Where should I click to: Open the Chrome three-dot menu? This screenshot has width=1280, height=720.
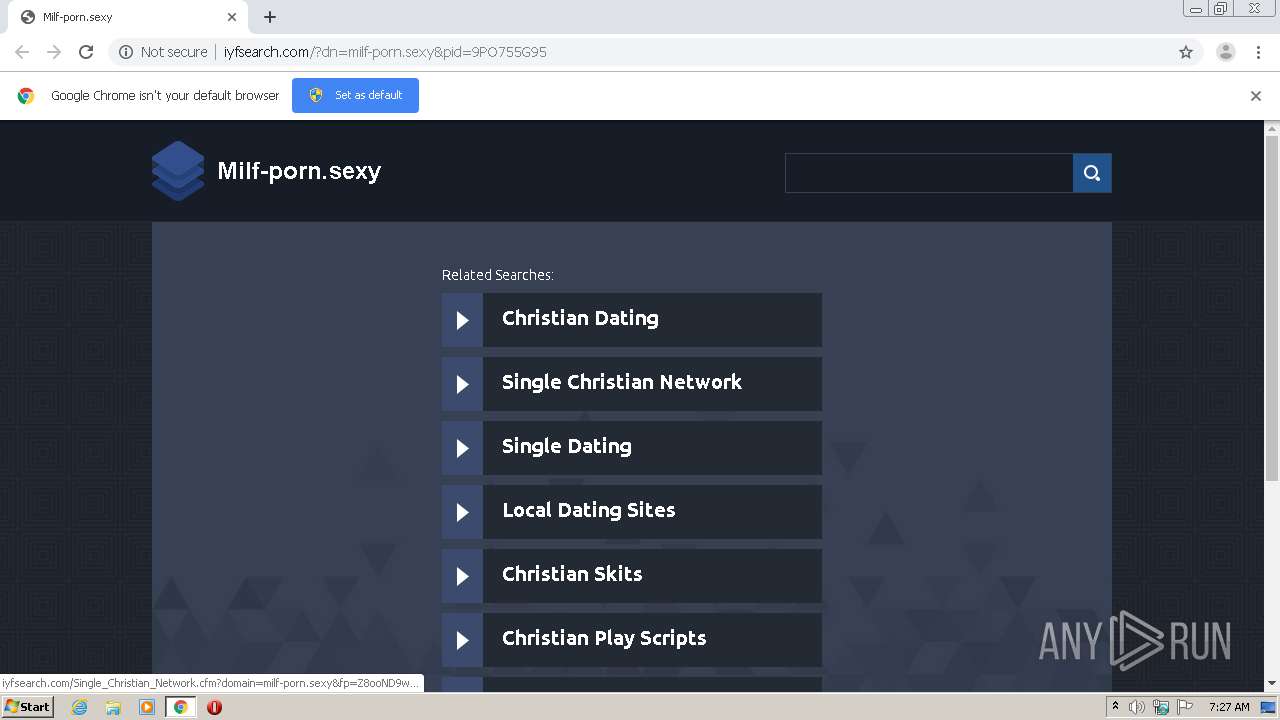click(1258, 52)
